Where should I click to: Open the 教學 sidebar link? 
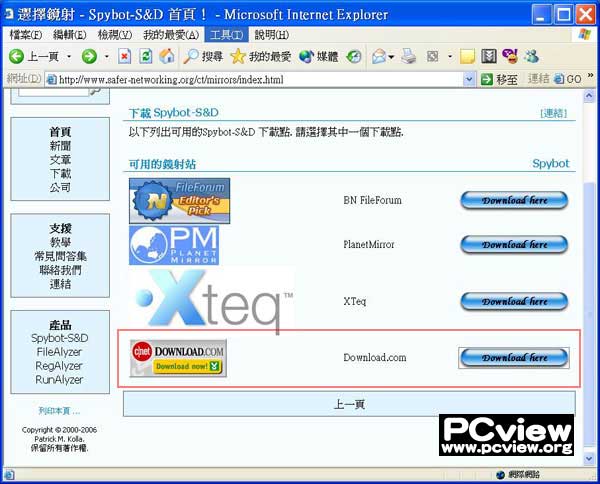pos(60,242)
